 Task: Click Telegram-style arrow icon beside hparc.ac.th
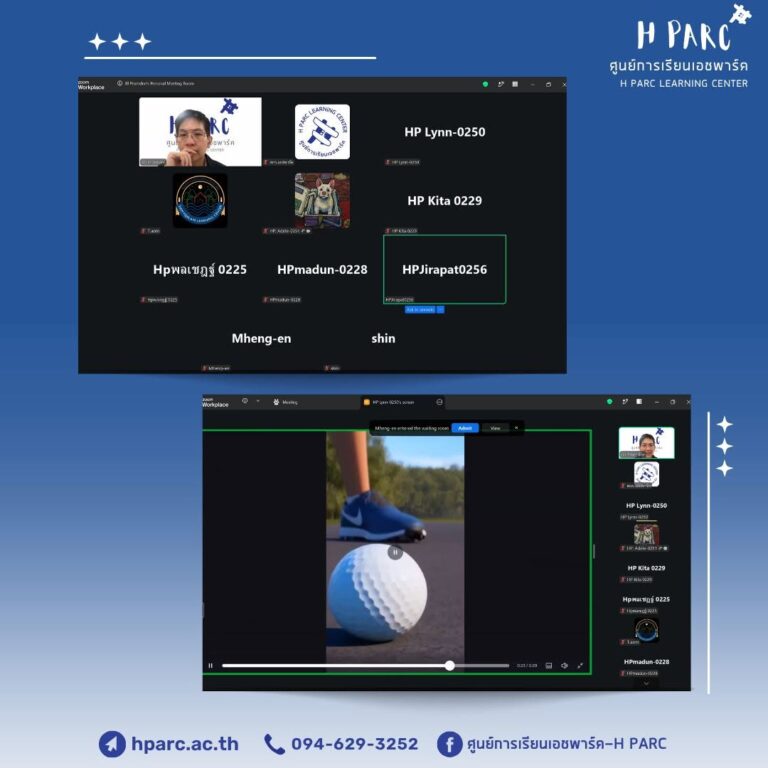pyautogui.click(x=112, y=744)
